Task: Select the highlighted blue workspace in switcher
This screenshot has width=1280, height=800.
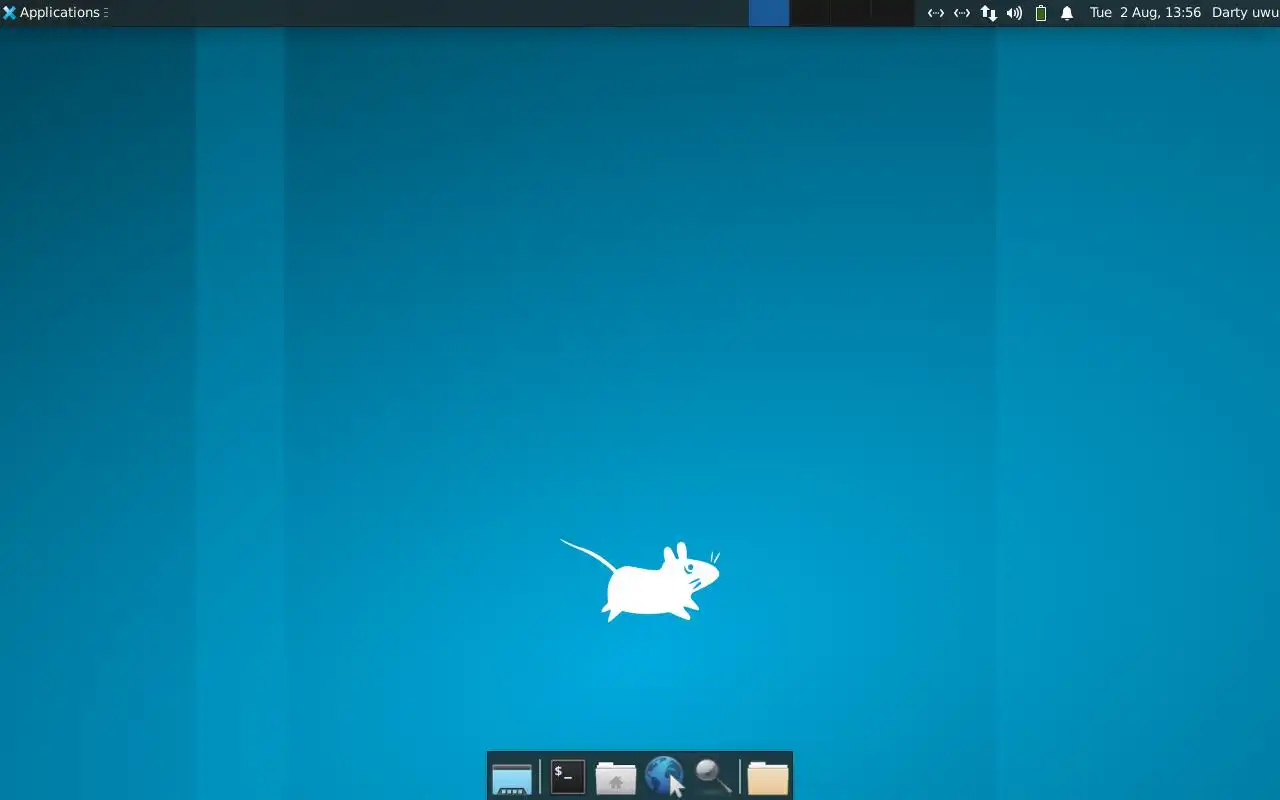Action: [x=769, y=13]
